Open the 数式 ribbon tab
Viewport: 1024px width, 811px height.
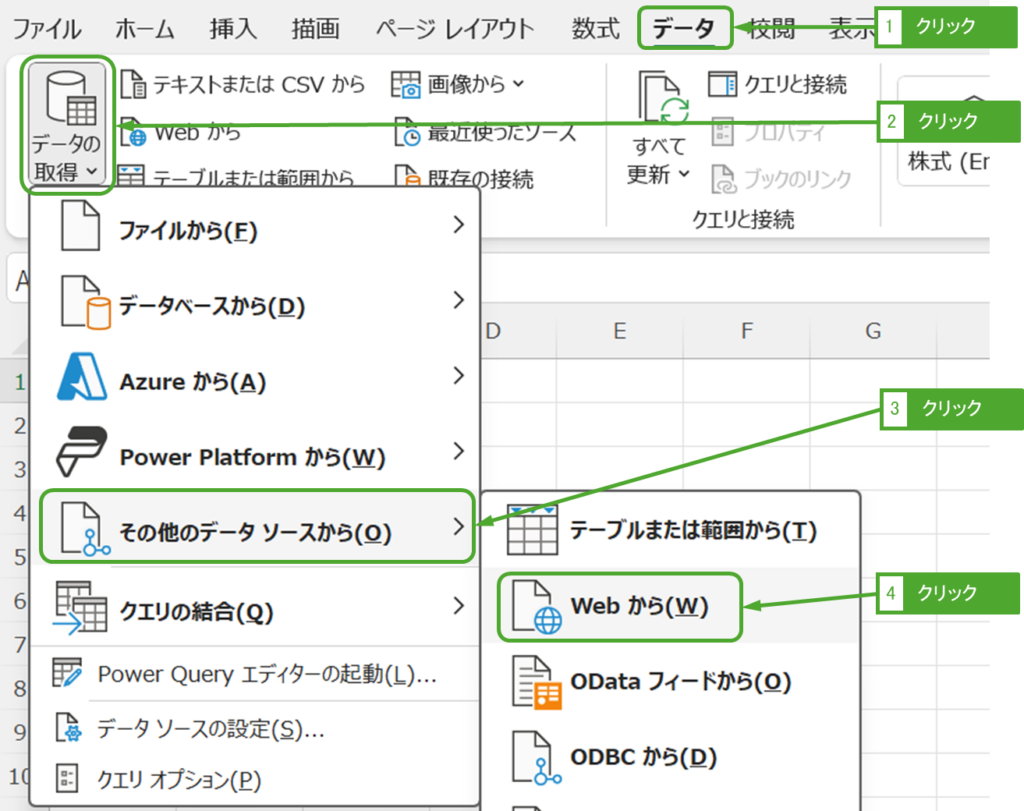pos(596,29)
